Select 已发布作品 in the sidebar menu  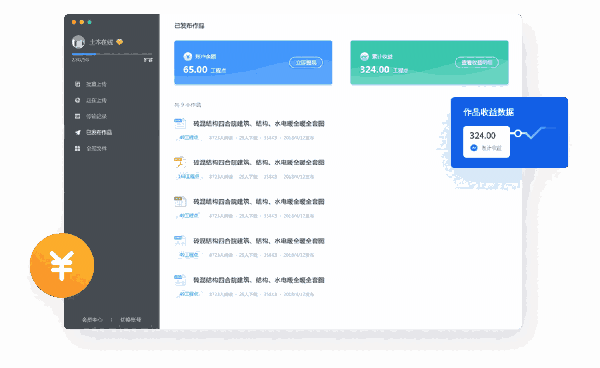pos(99,132)
